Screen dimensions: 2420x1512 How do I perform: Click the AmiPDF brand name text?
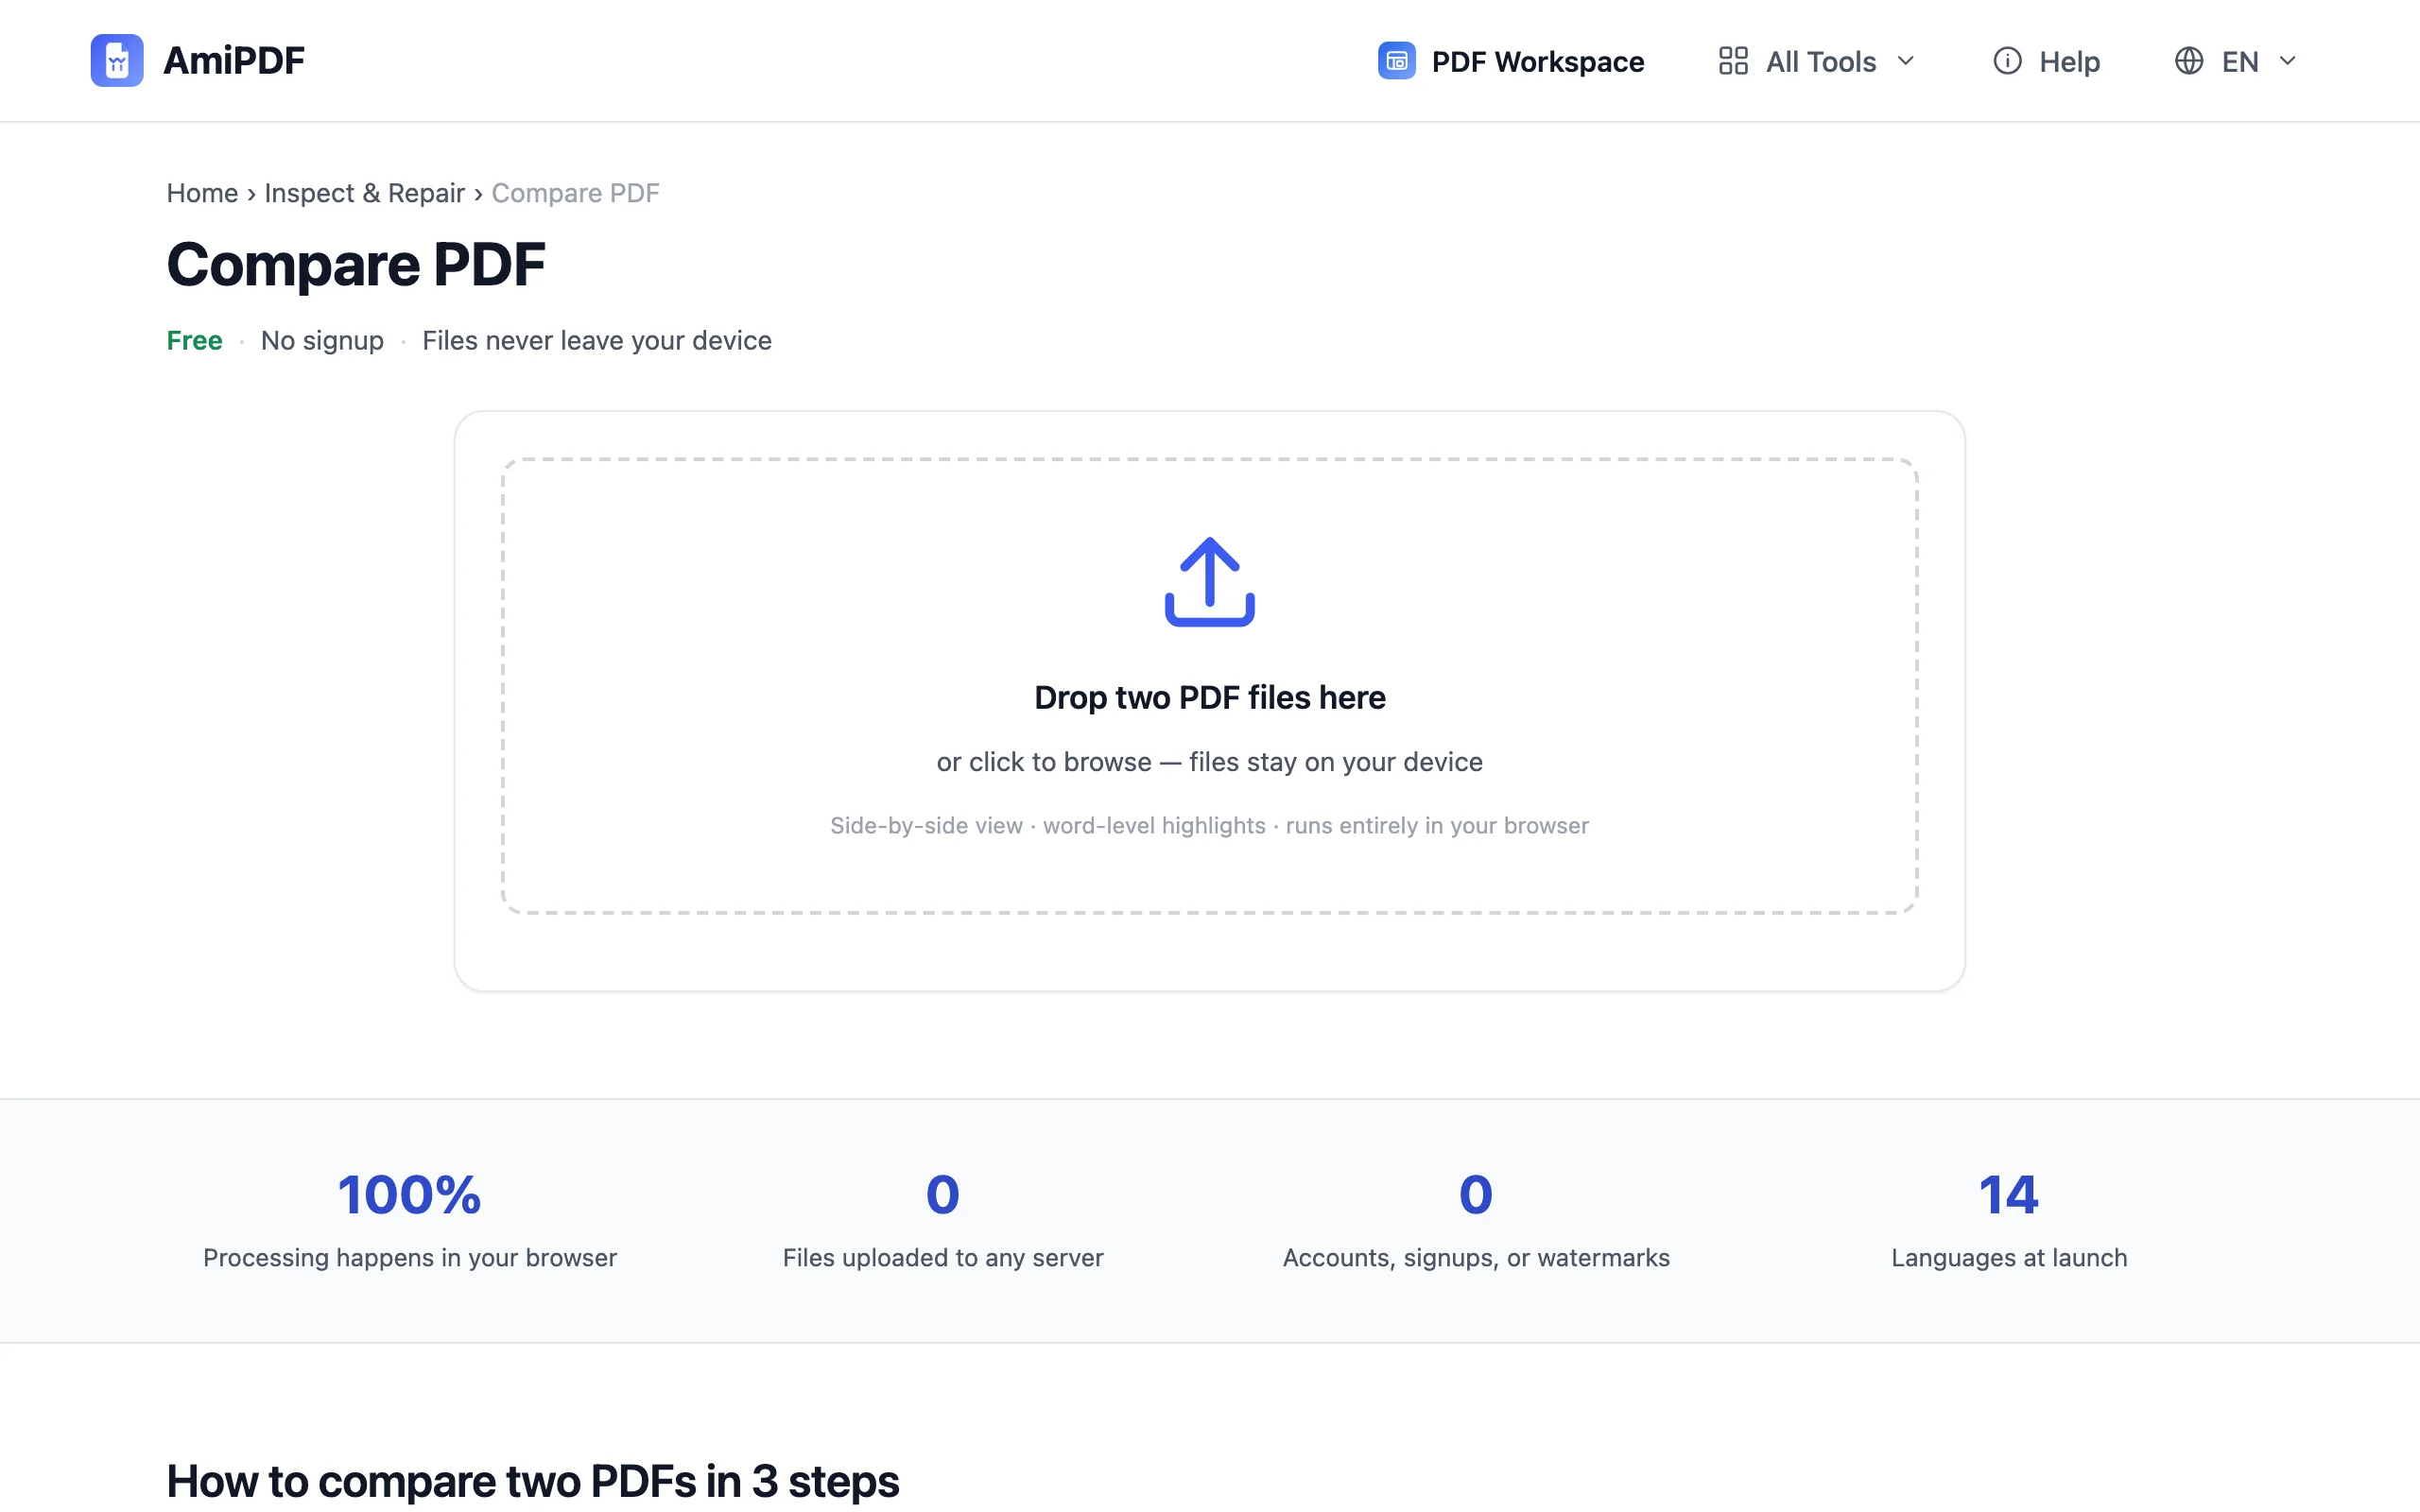(x=234, y=61)
